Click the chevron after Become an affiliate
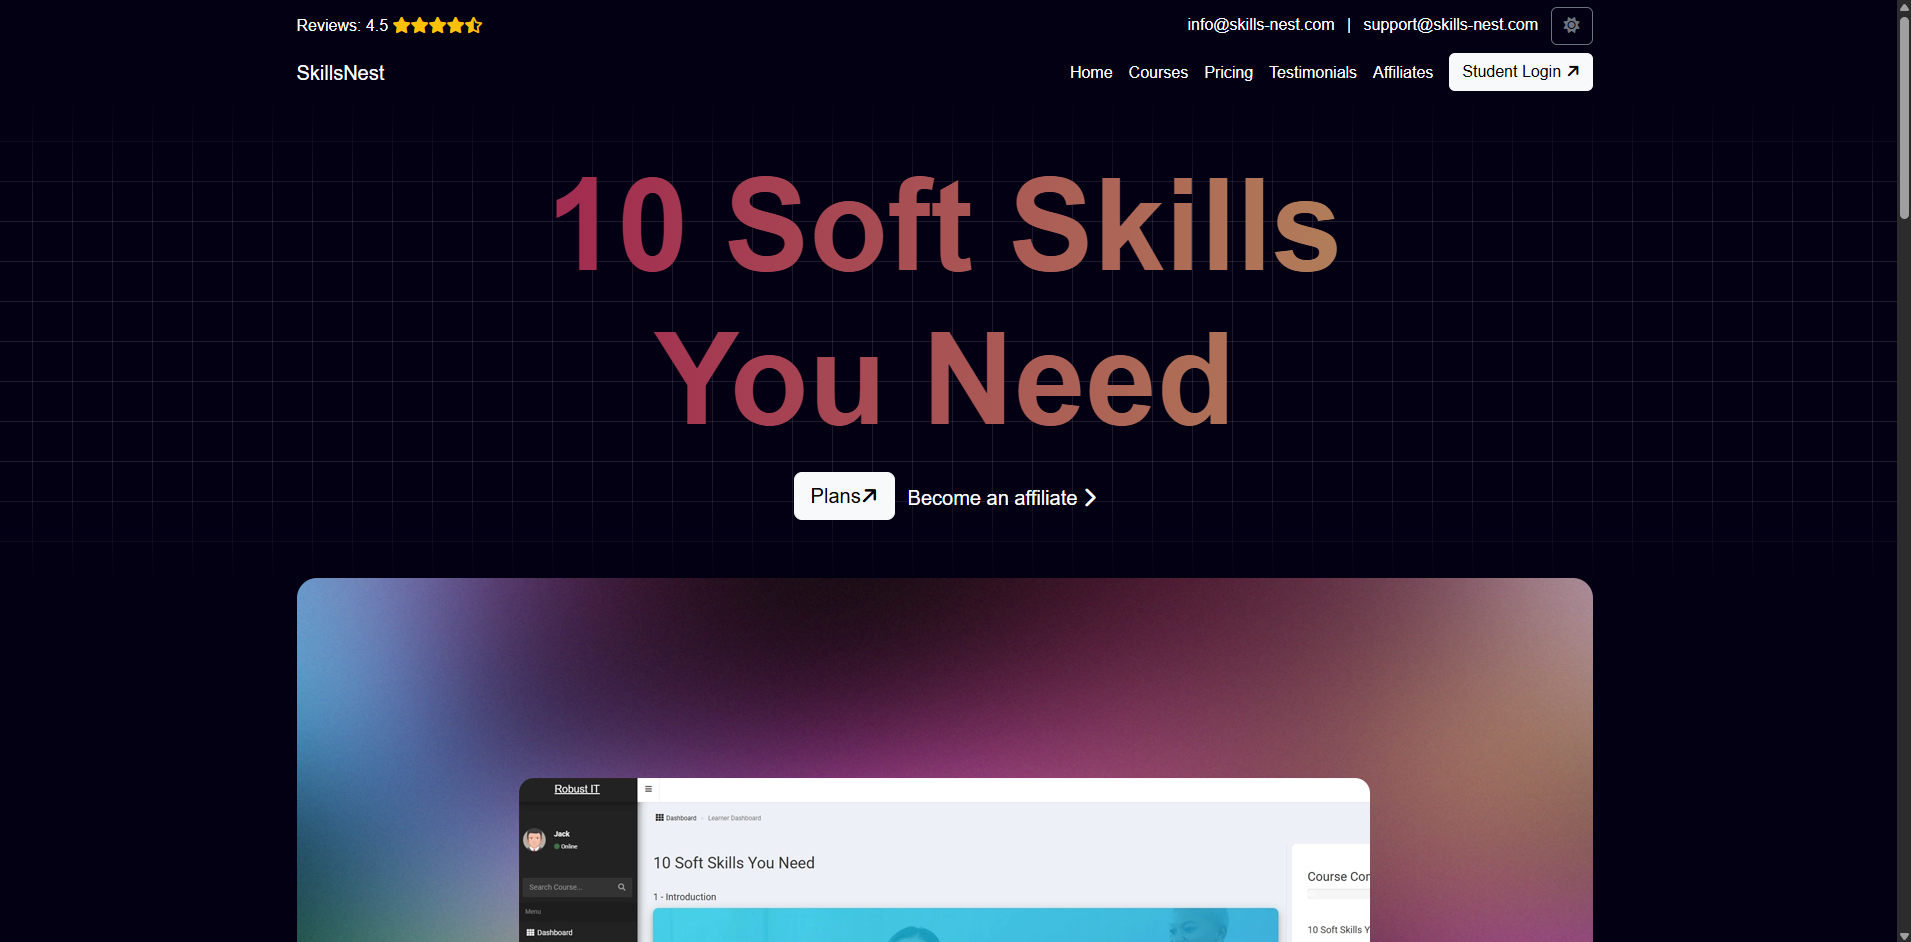The image size is (1911, 942). [x=1090, y=498]
